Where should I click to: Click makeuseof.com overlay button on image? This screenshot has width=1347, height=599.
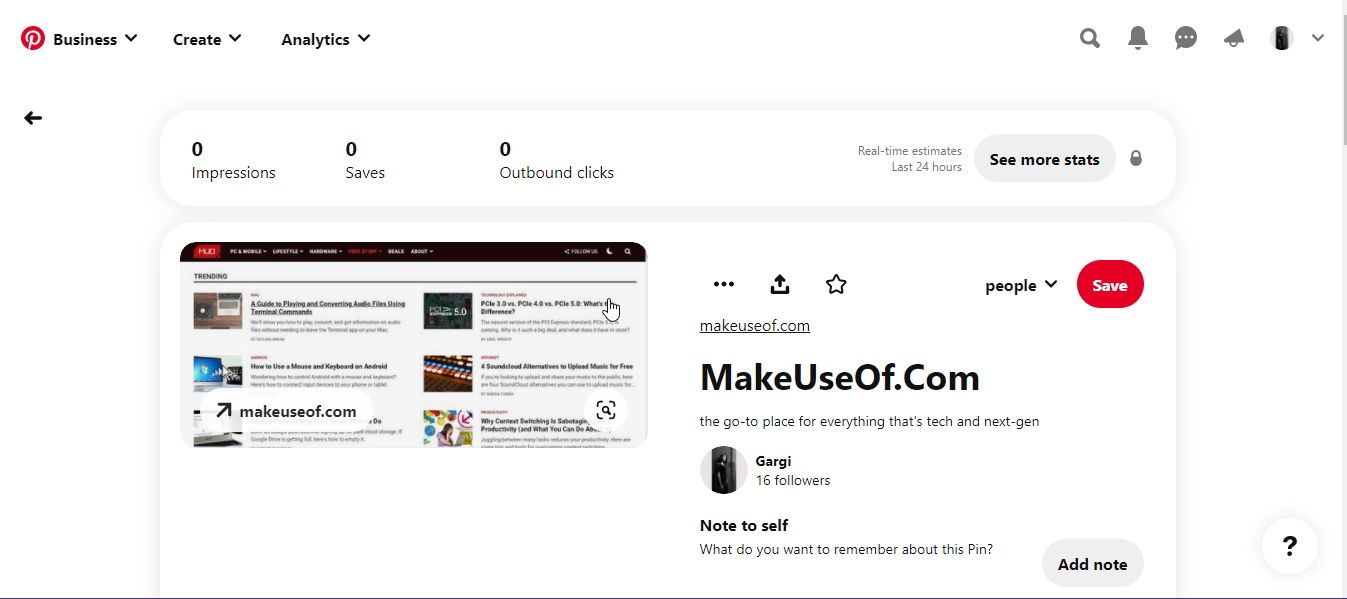pyautogui.click(x=286, y=411)
